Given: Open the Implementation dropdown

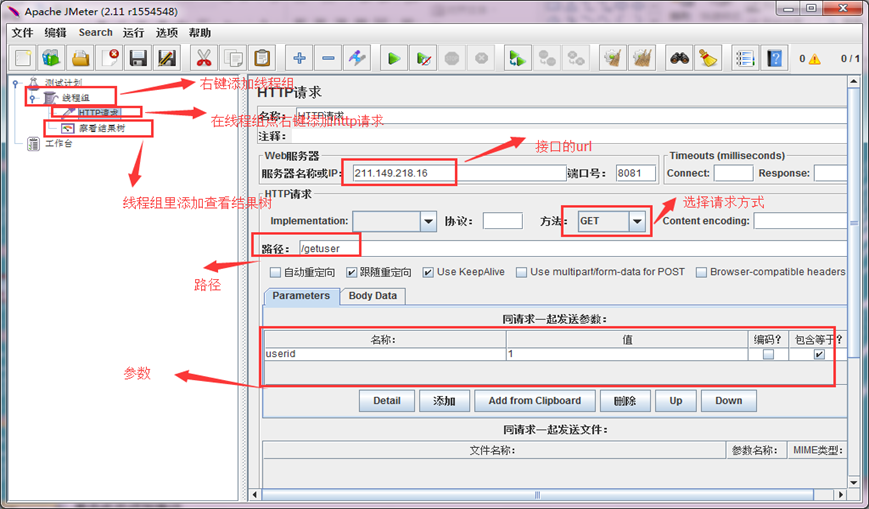Looking at the screenshot, I should [428, 221].
